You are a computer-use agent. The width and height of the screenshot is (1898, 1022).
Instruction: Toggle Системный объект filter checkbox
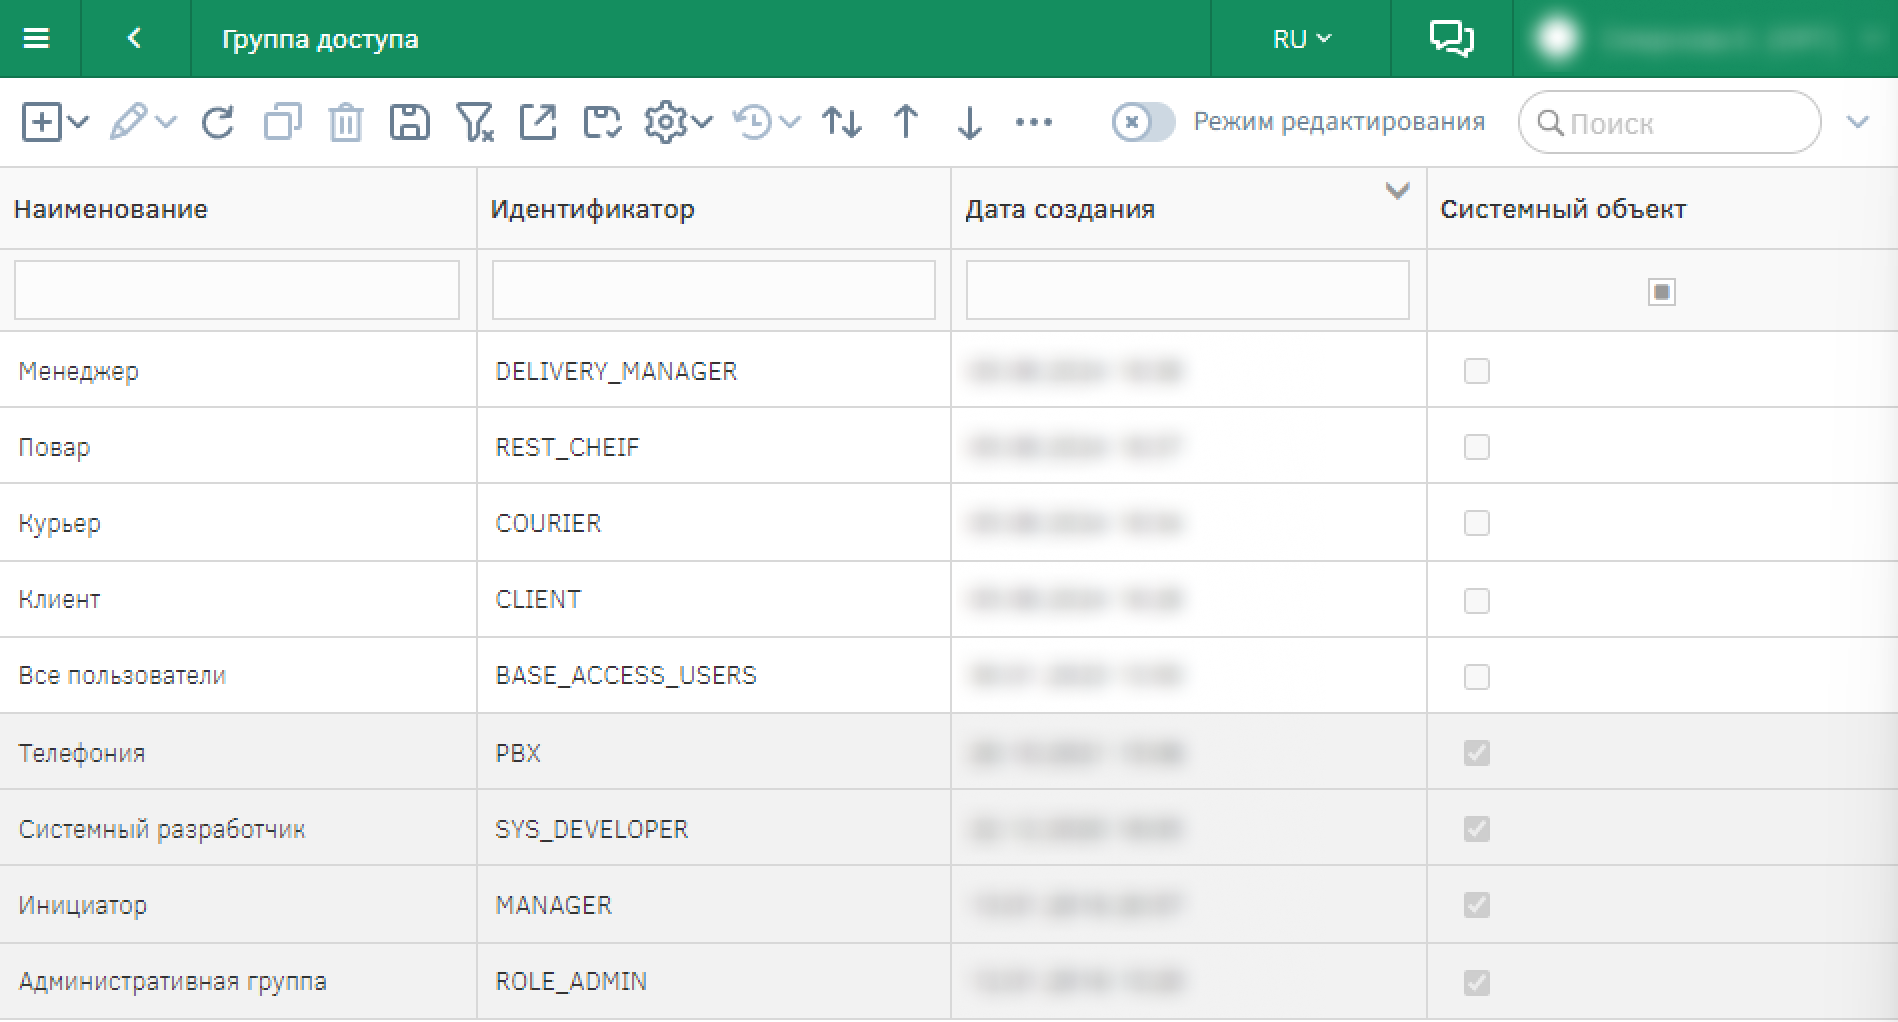pos(1661,292)
